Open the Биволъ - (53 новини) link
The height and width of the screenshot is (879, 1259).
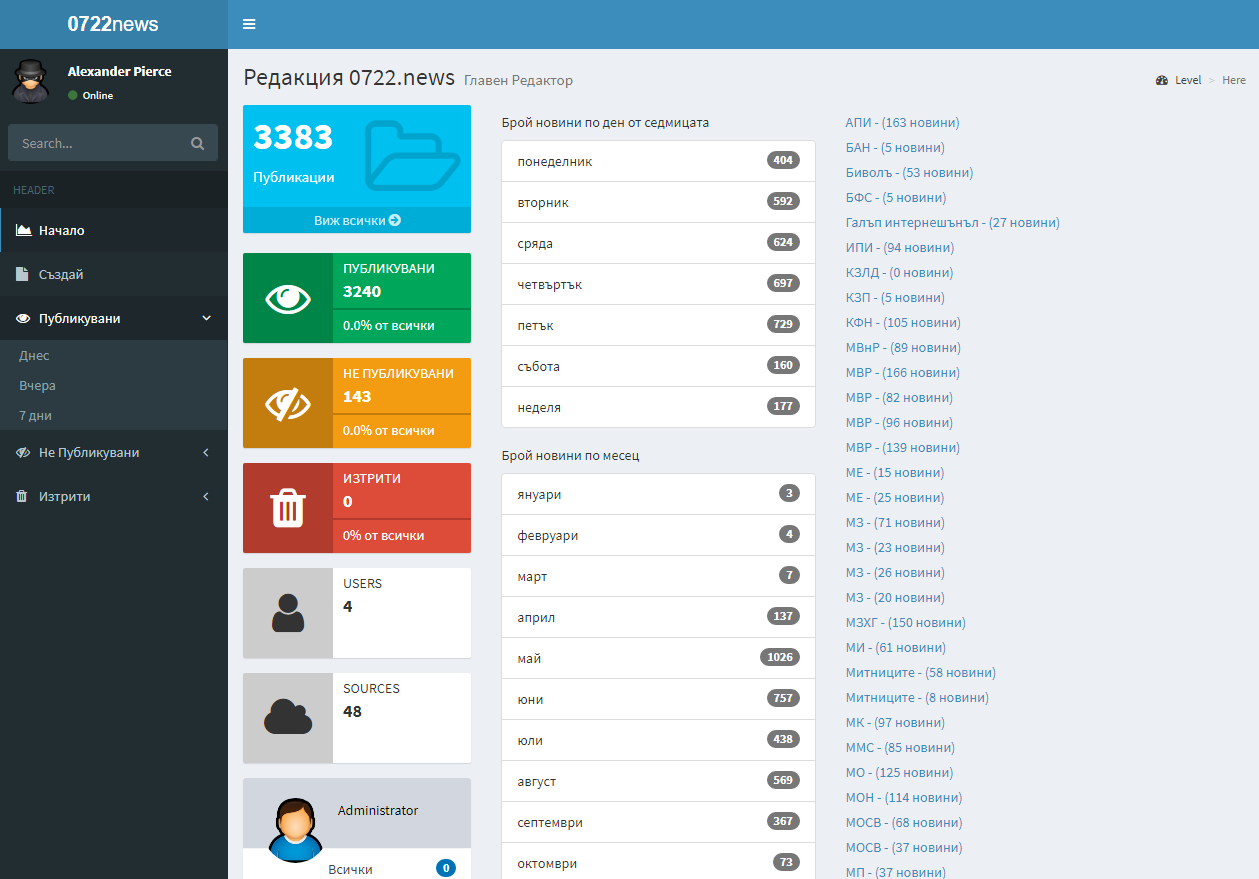point(909,172)
